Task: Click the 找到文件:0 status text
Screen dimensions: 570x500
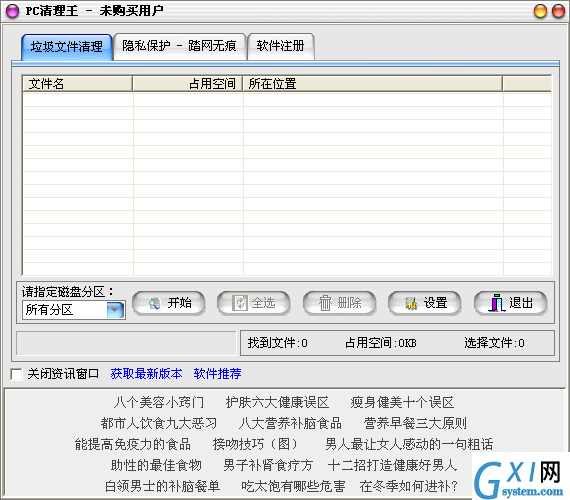Action: click(x=277, y=343)
